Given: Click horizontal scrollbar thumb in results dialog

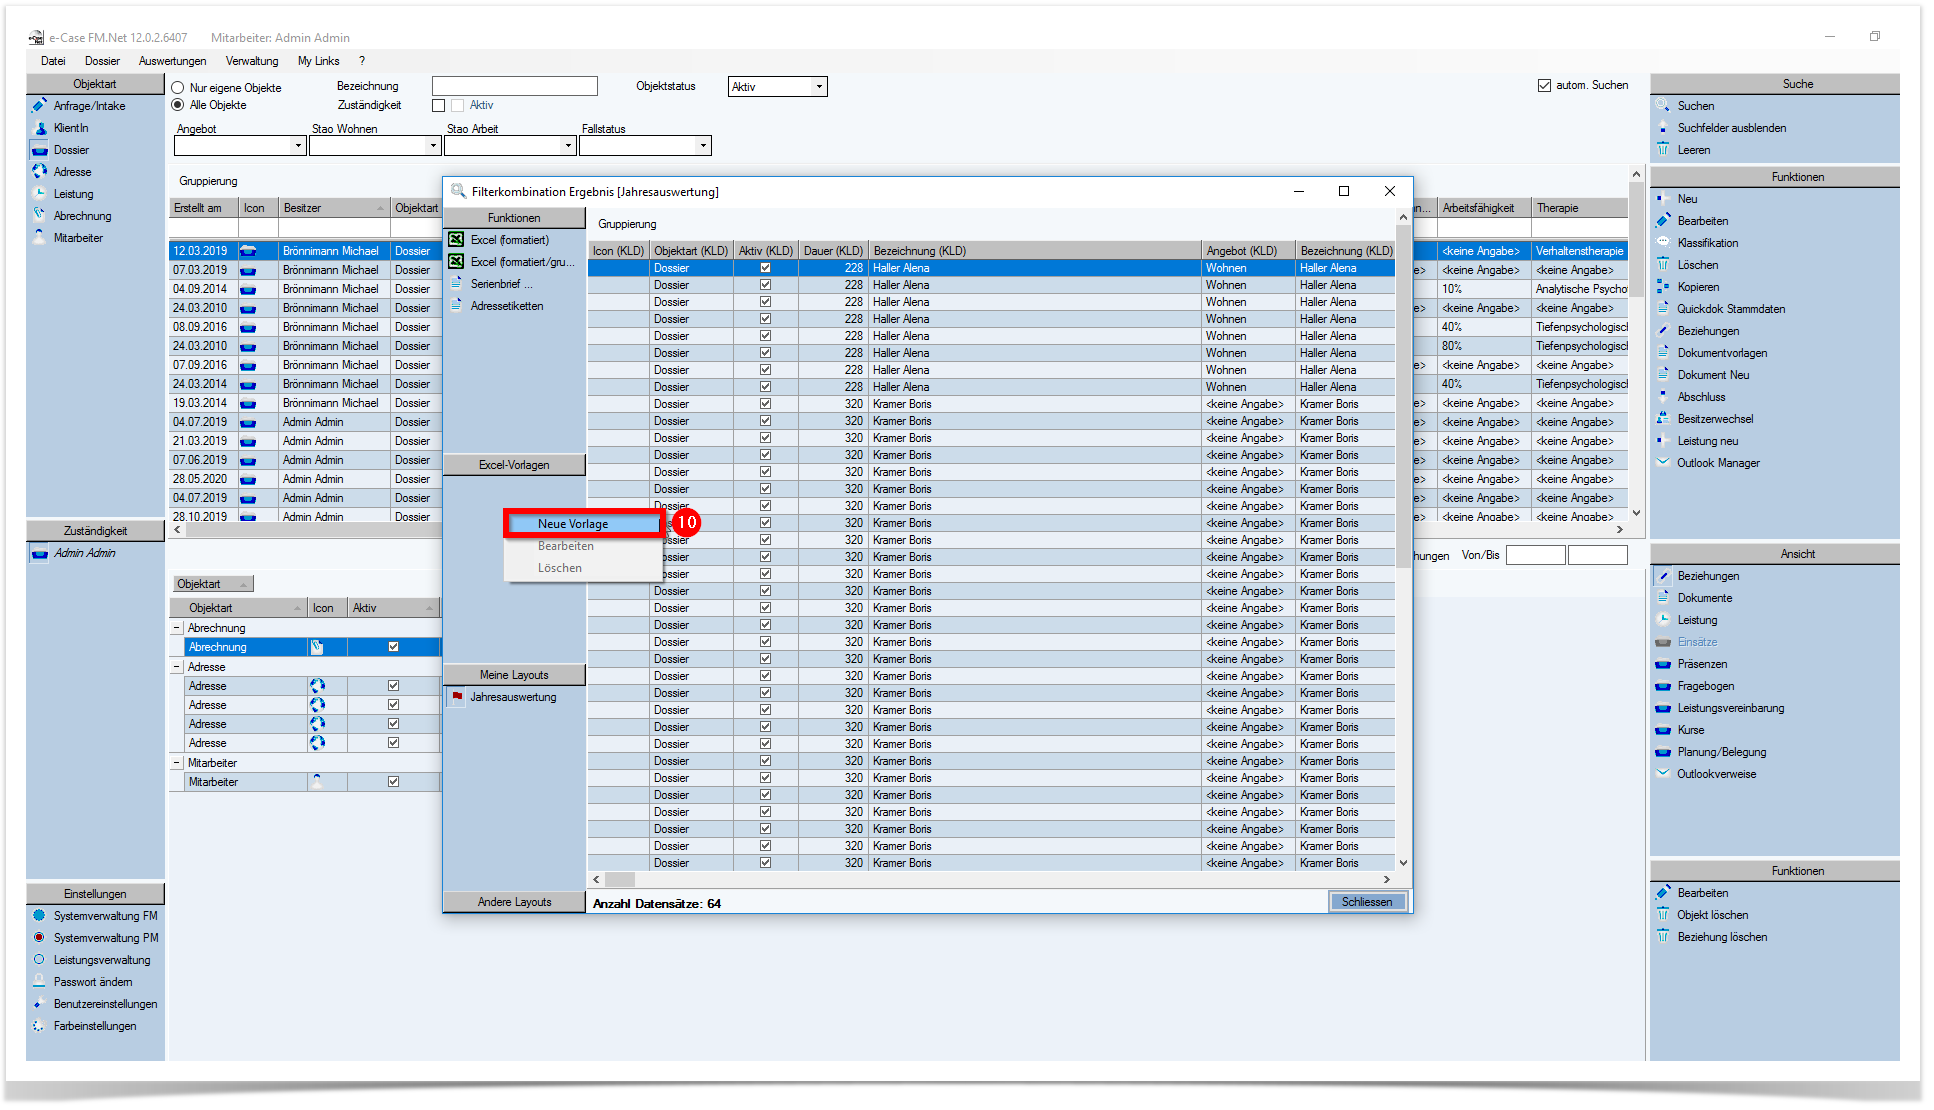Looking at the screenshot, I should tap(620, 880).
